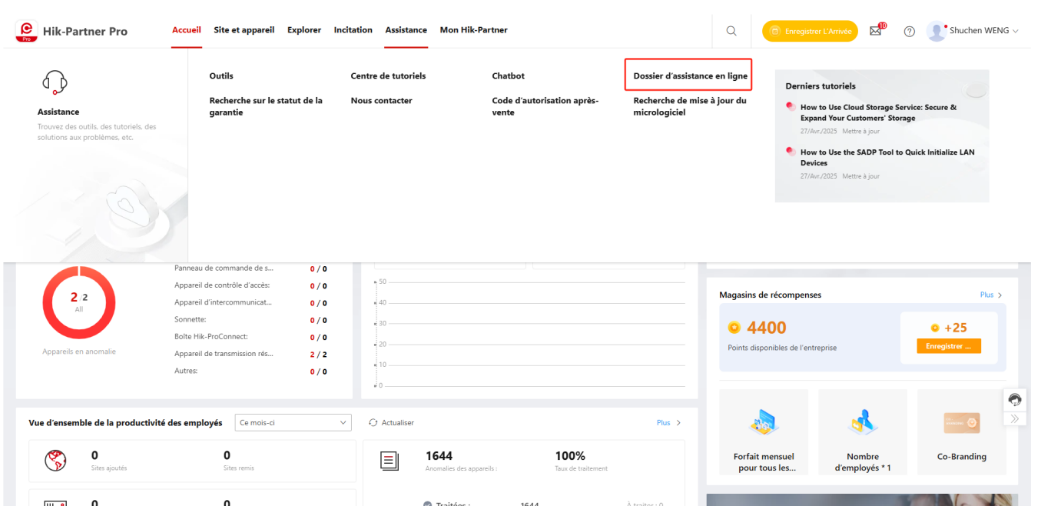Click the Autres device row
1038x513 pixels.
pyautogui.click(x=250, y=371)
